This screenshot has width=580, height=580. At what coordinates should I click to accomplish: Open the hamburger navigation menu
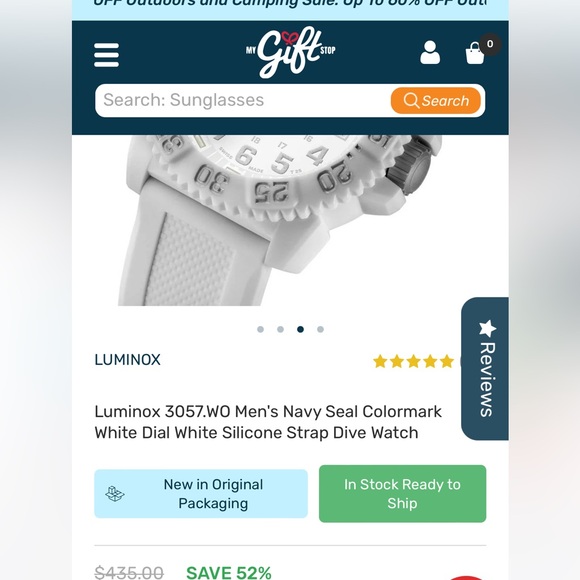[107, 55]
